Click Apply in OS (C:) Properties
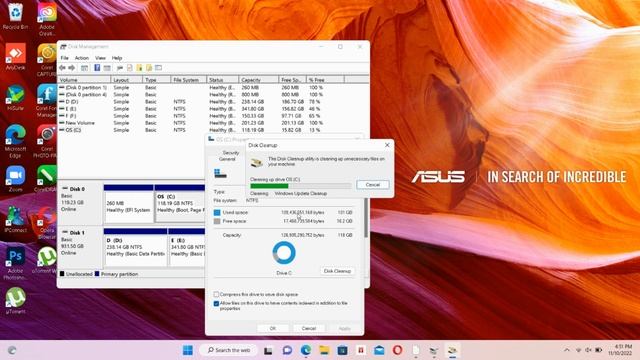This screenshot has width=640, height=360. (x=344, y=328)
